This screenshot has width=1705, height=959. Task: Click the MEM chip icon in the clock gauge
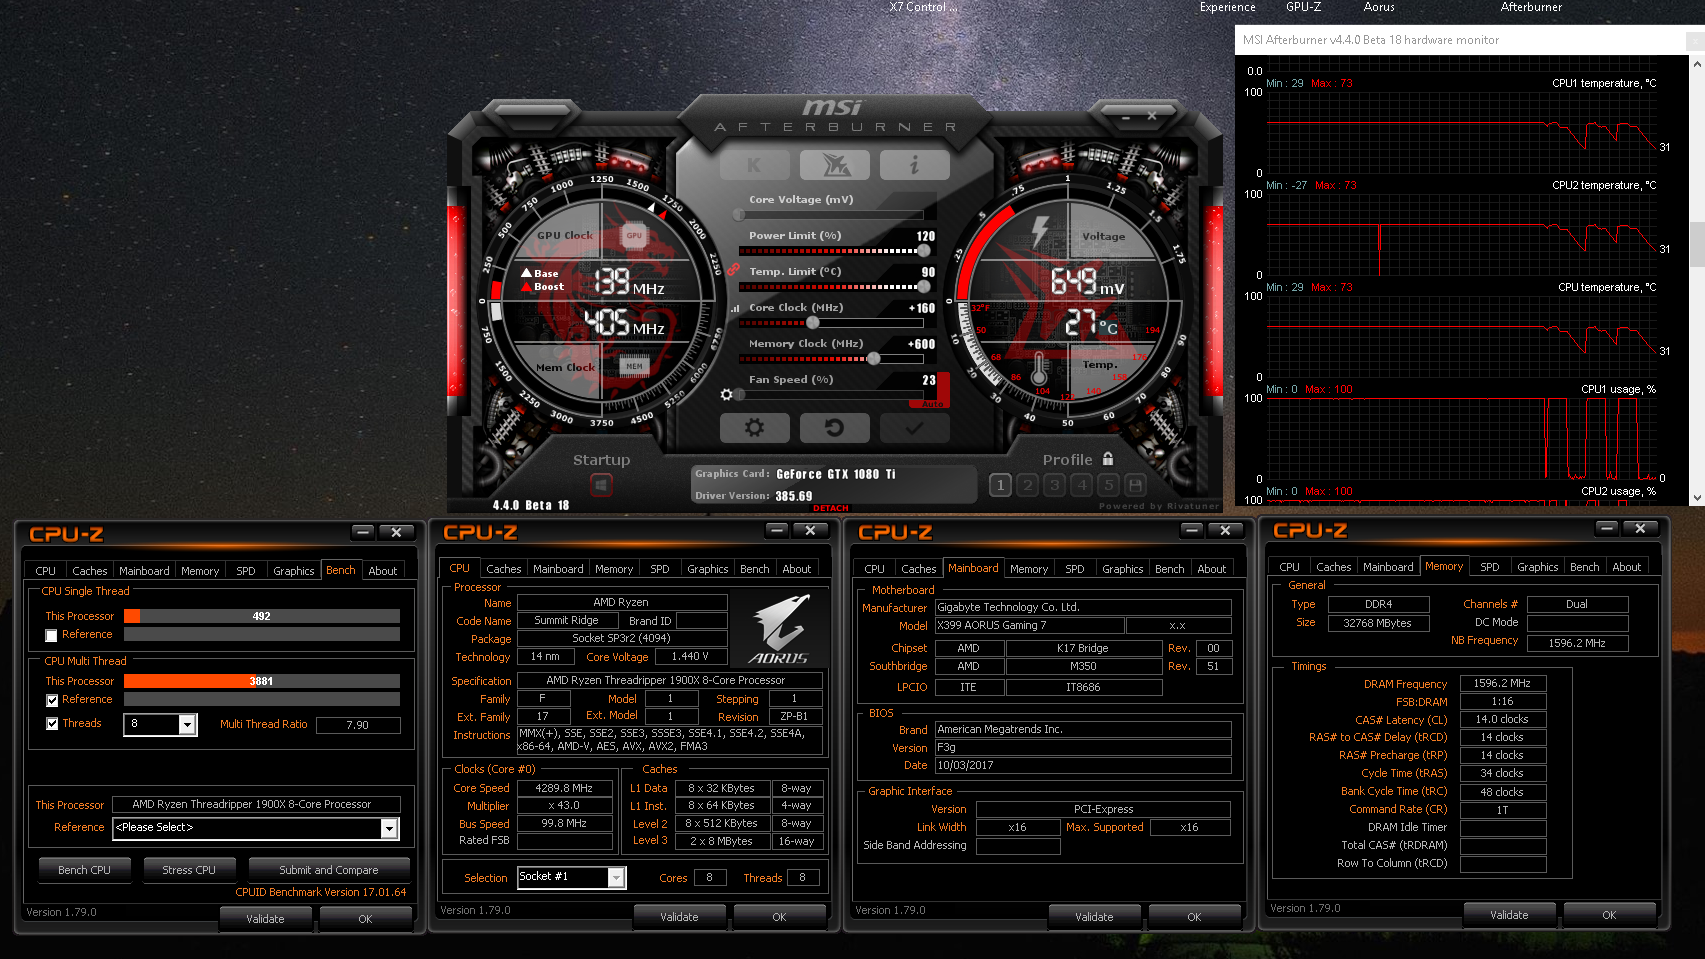[x=634, y=366]
